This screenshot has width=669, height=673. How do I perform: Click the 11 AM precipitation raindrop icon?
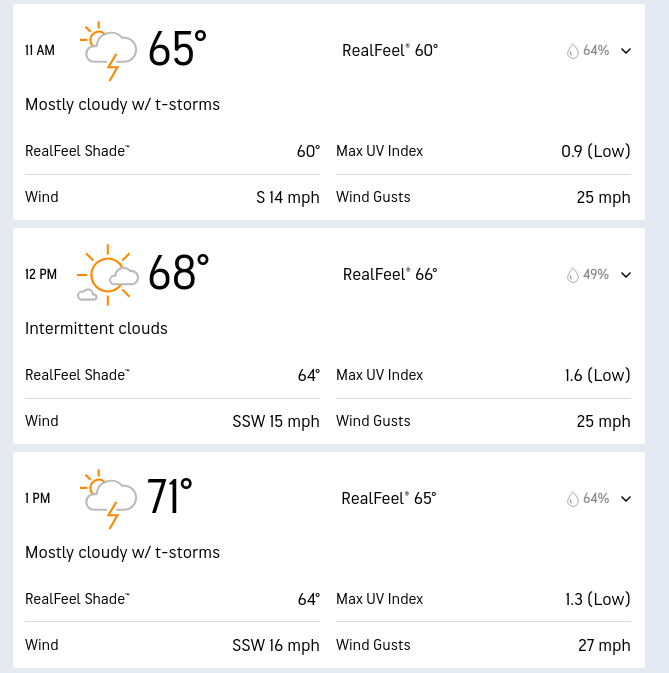[x=573, y=51]
